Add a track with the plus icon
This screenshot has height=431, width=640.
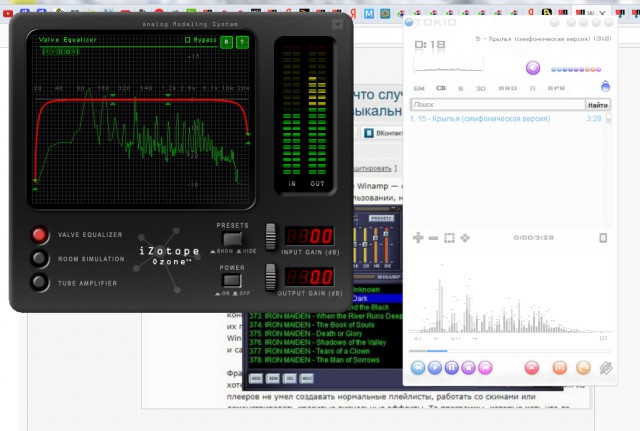coord(418,238)
